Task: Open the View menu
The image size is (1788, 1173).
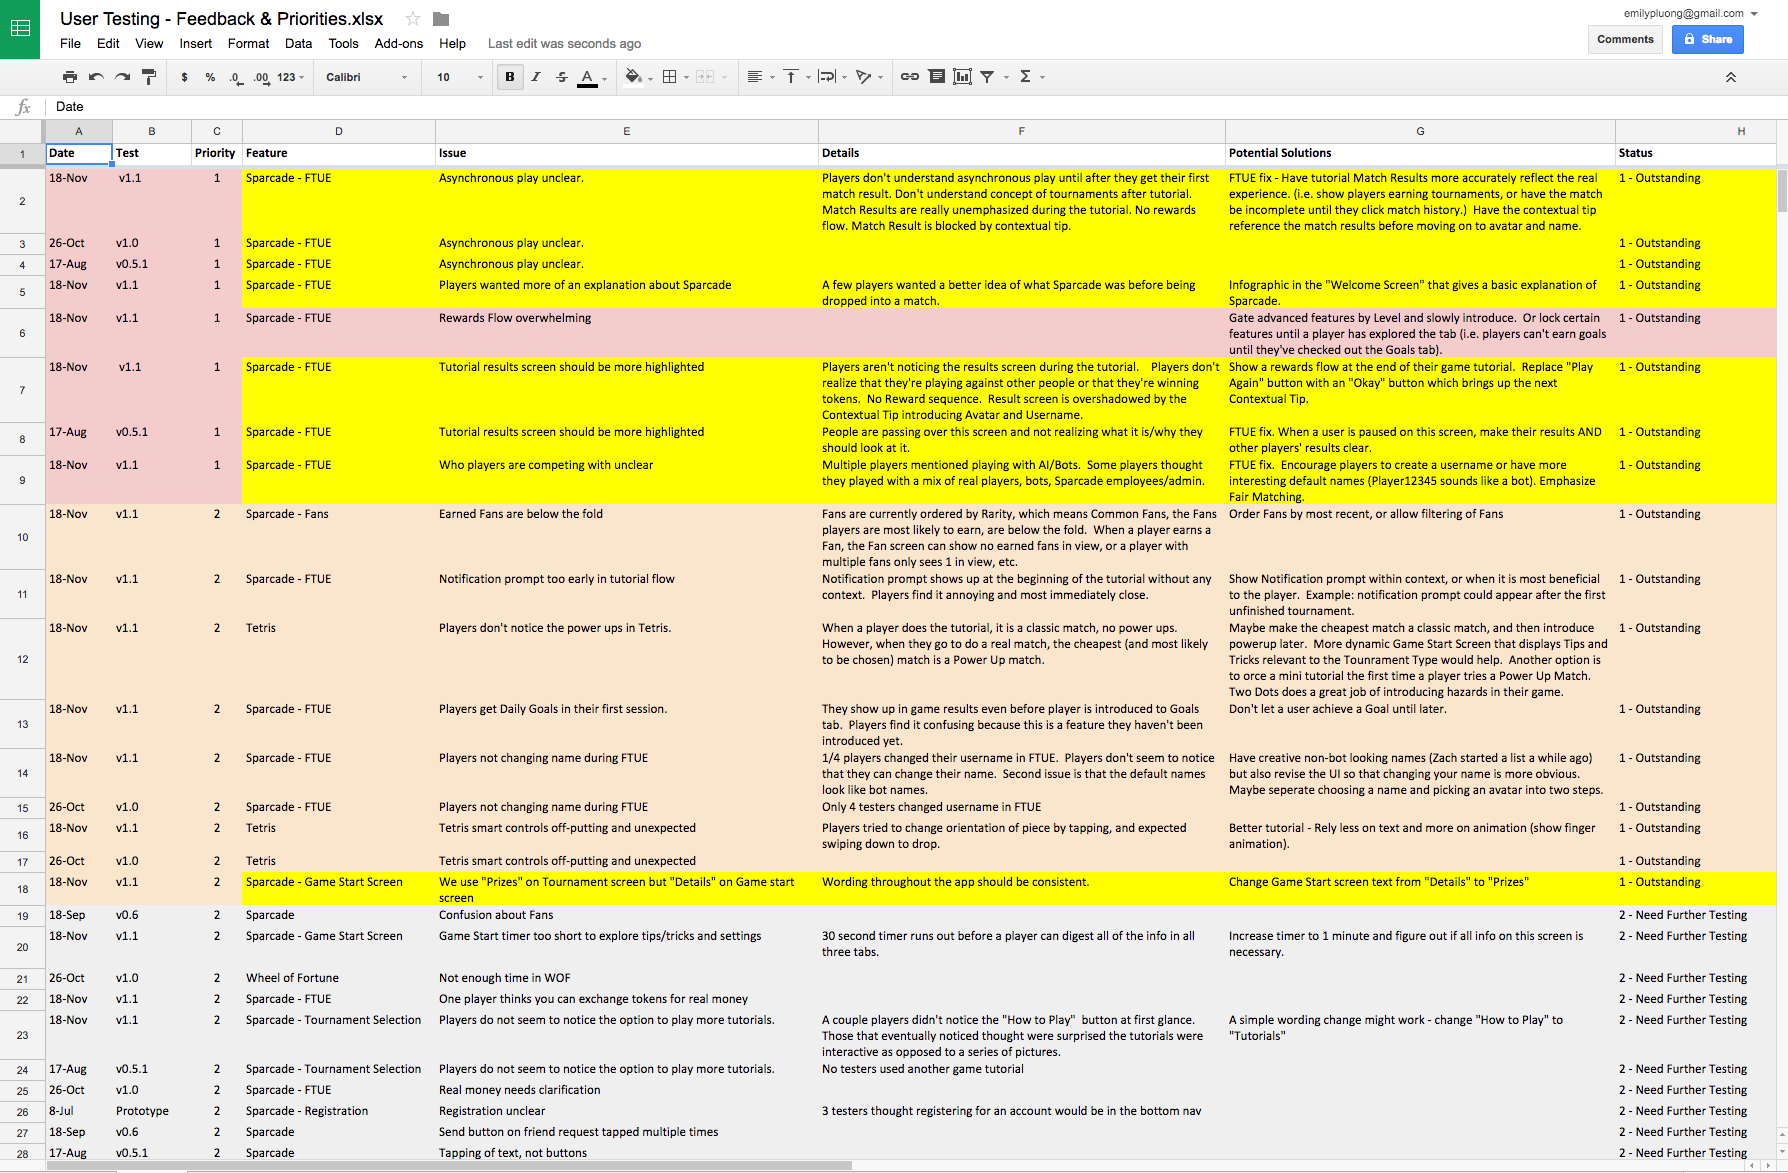Action: point(149,43)
